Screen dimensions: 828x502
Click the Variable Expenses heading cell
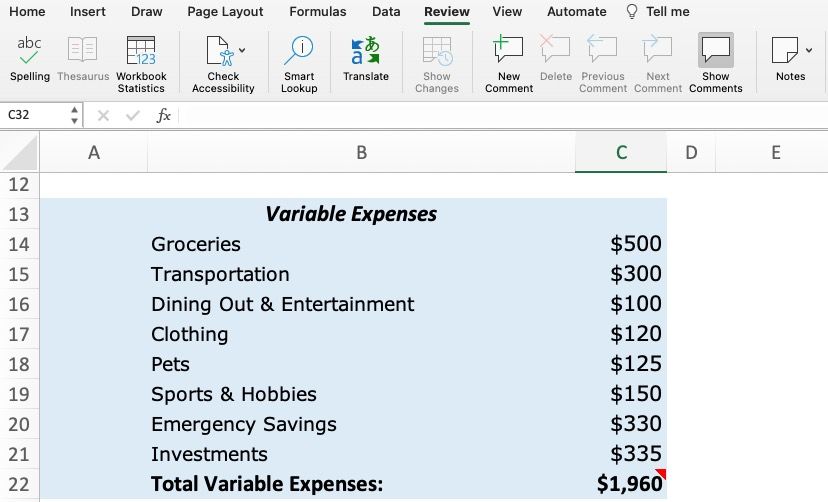tap(351, 214)
